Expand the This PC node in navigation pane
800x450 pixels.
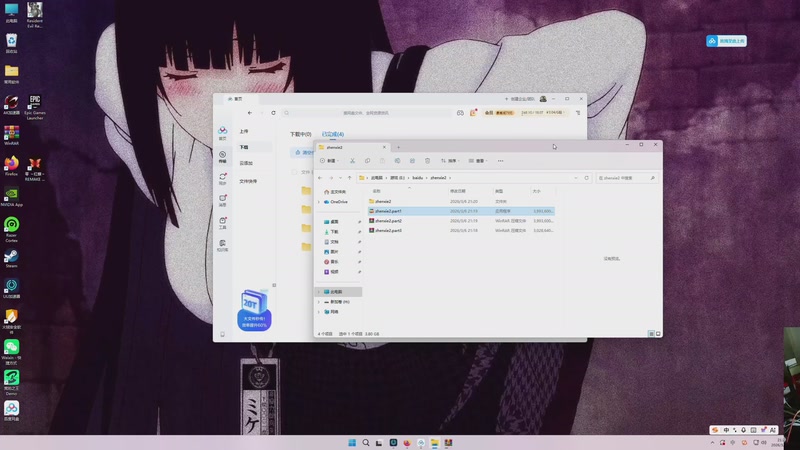319,292
